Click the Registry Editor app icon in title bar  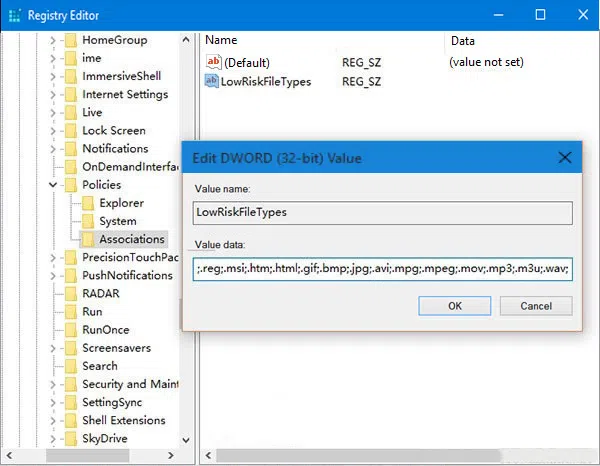point(14,16)
